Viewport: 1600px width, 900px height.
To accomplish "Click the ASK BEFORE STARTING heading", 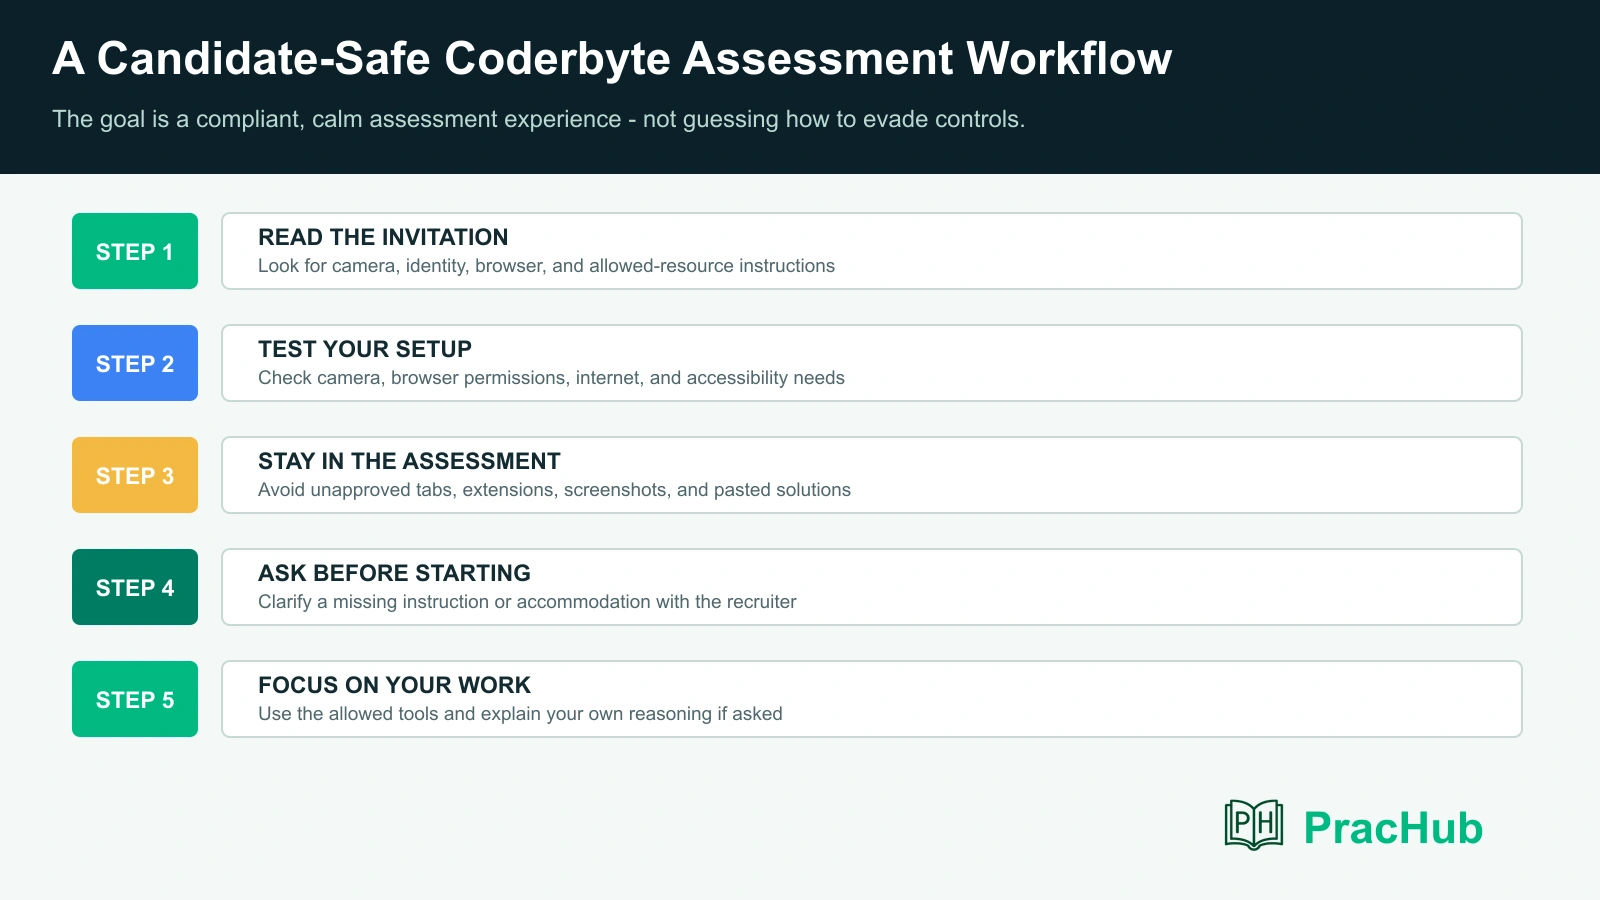I will tap(394, 573).
